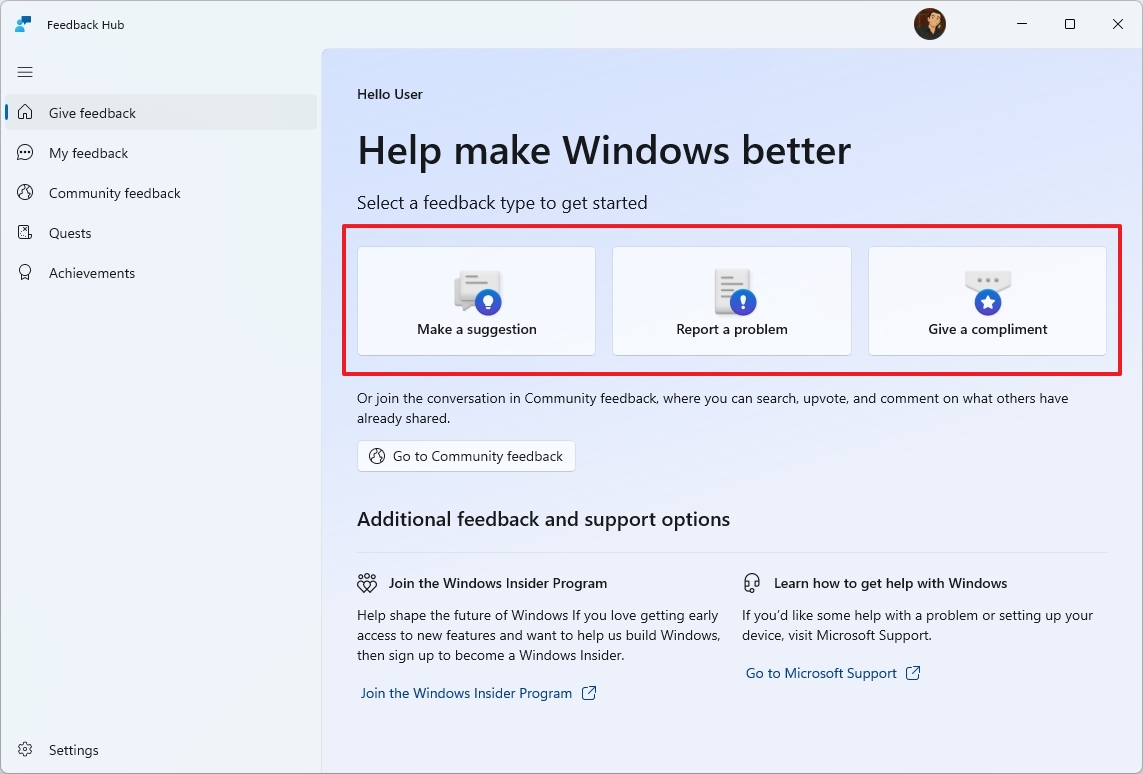Select the Give a compliment card
The height and width of the screenshot is (774, 1143).
(x=987, y=301)
